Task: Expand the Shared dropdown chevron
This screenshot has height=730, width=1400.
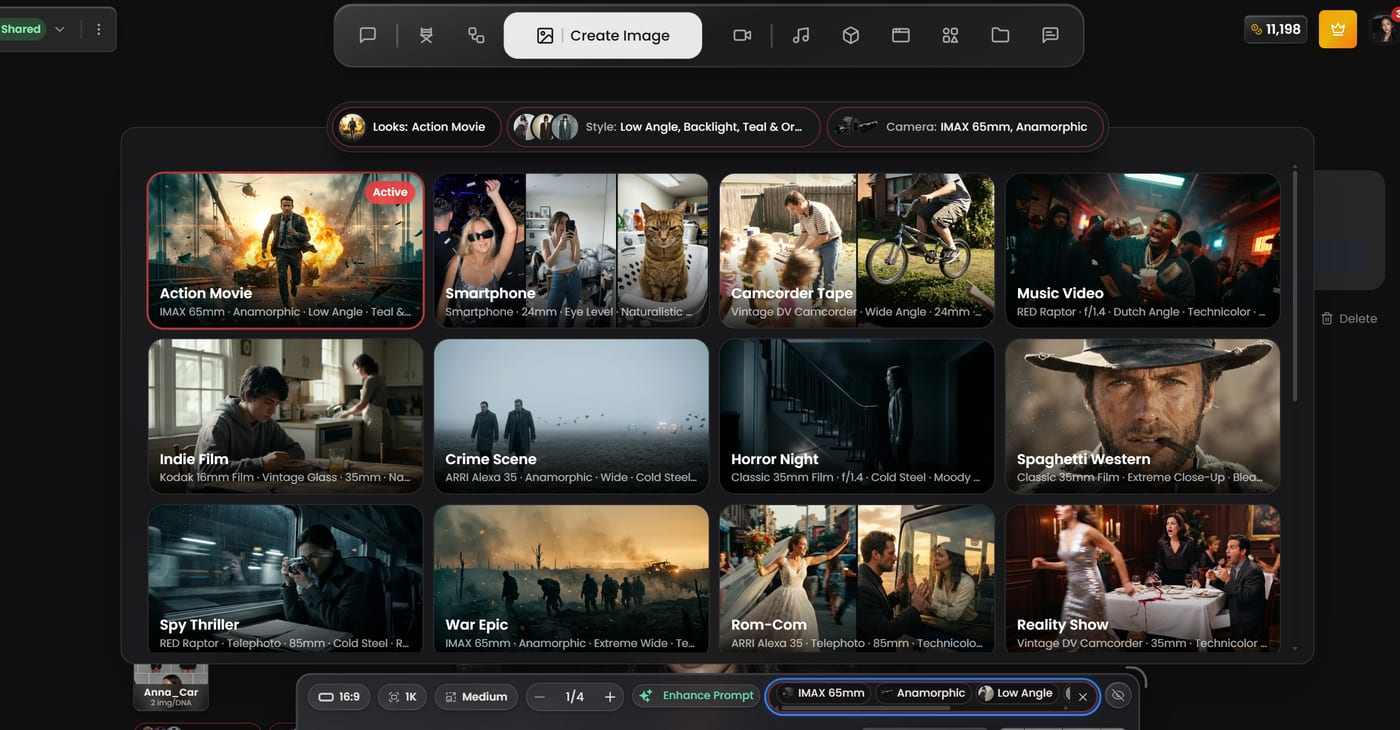Action: [60, 29]
